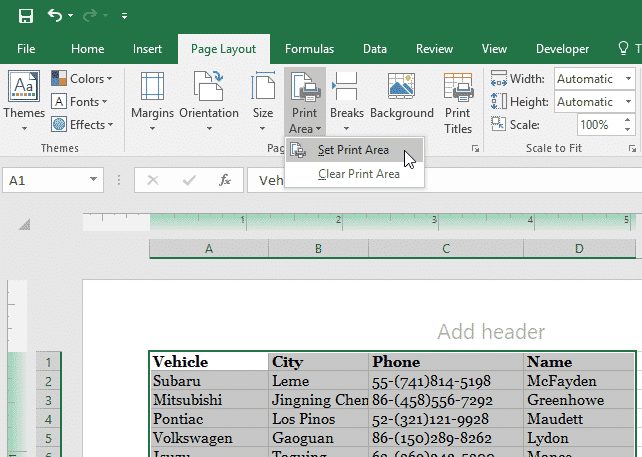Click the Phone header cell
The height and width of the screenshot is (457, 642).
coord(446,362)
